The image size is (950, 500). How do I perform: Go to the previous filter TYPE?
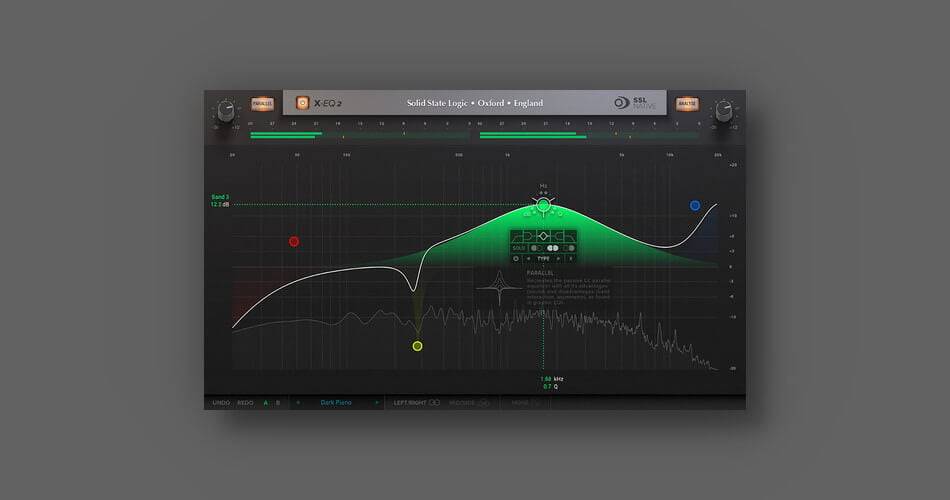click(x=529, y=258)
